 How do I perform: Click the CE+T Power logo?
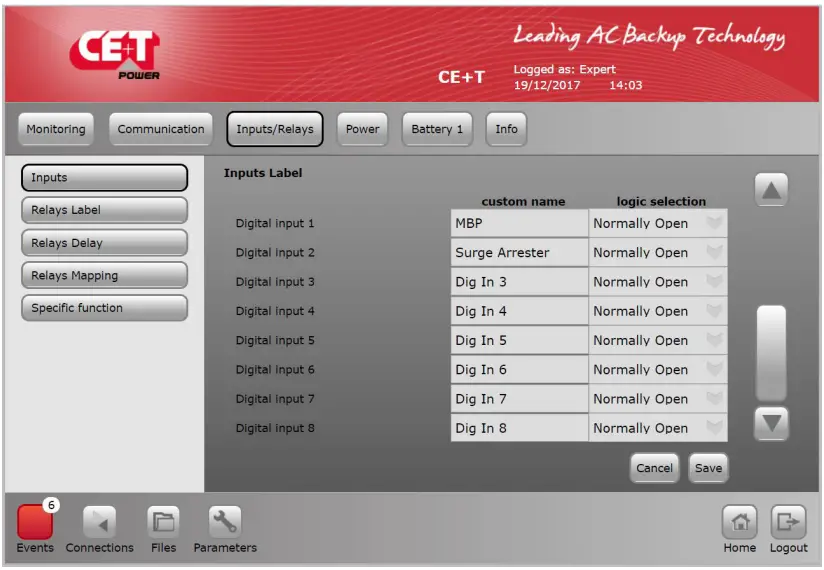[x=115, y=55]
